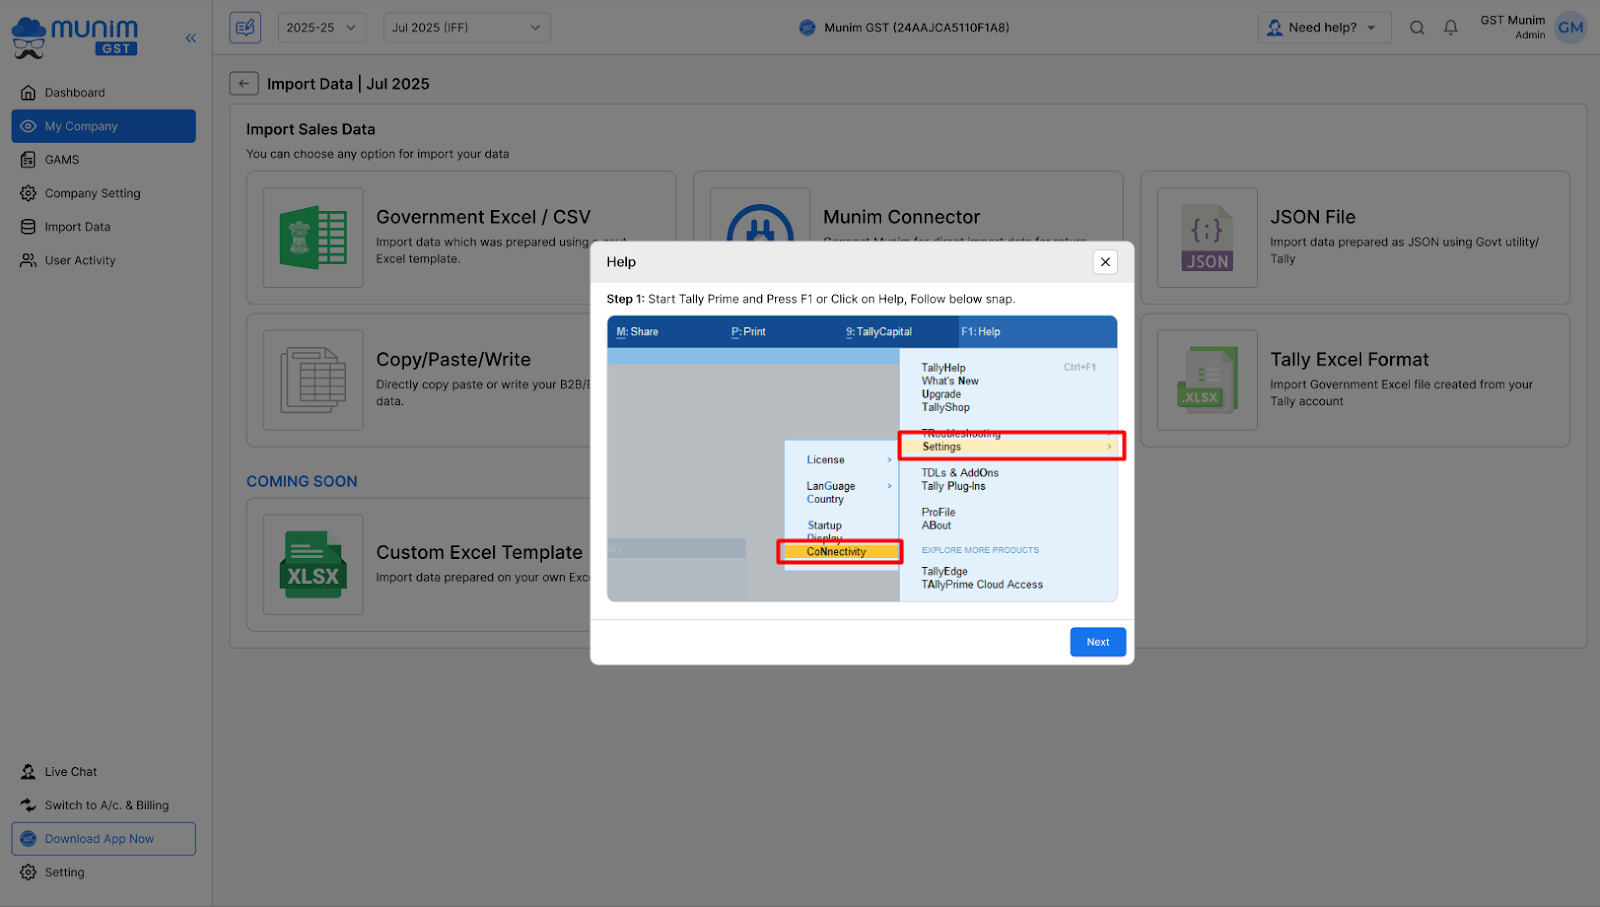
Task: Open Live Chat from the sidebar
Action: 70,772
